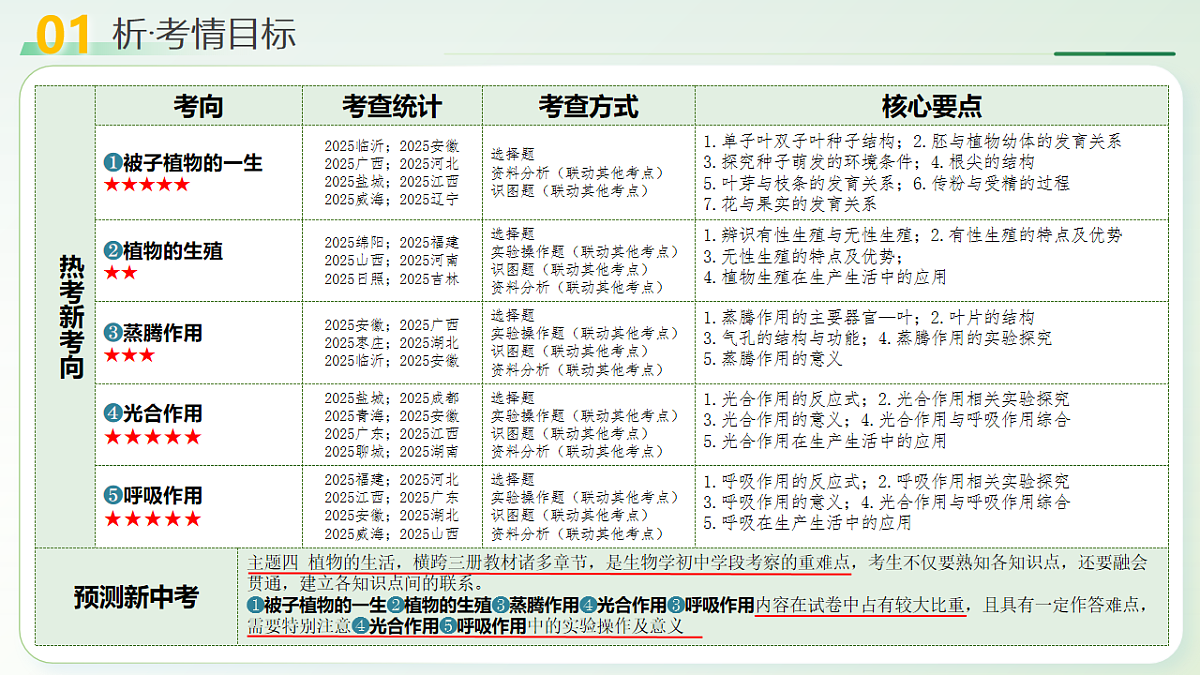Click 实验操作题 in the 植物的生殖 row
Screen dimensions: 1200x675
click(528, 251)
